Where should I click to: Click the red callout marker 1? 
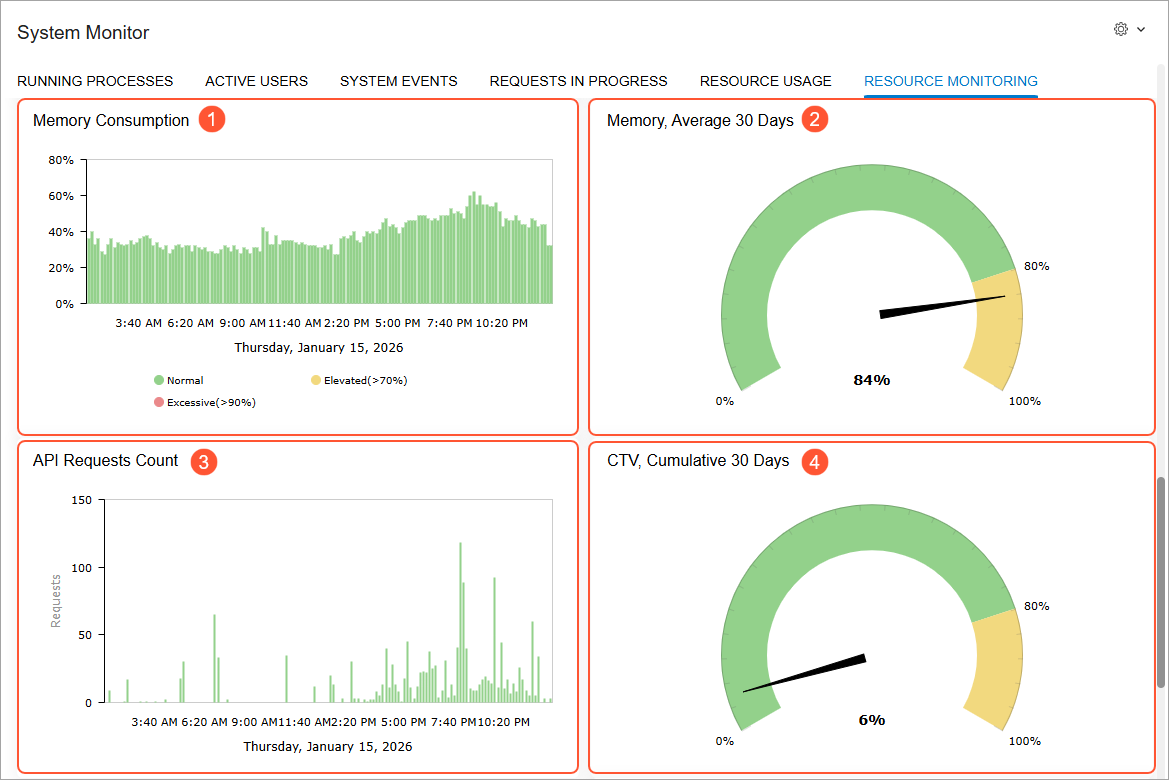(x=212, y=119)
